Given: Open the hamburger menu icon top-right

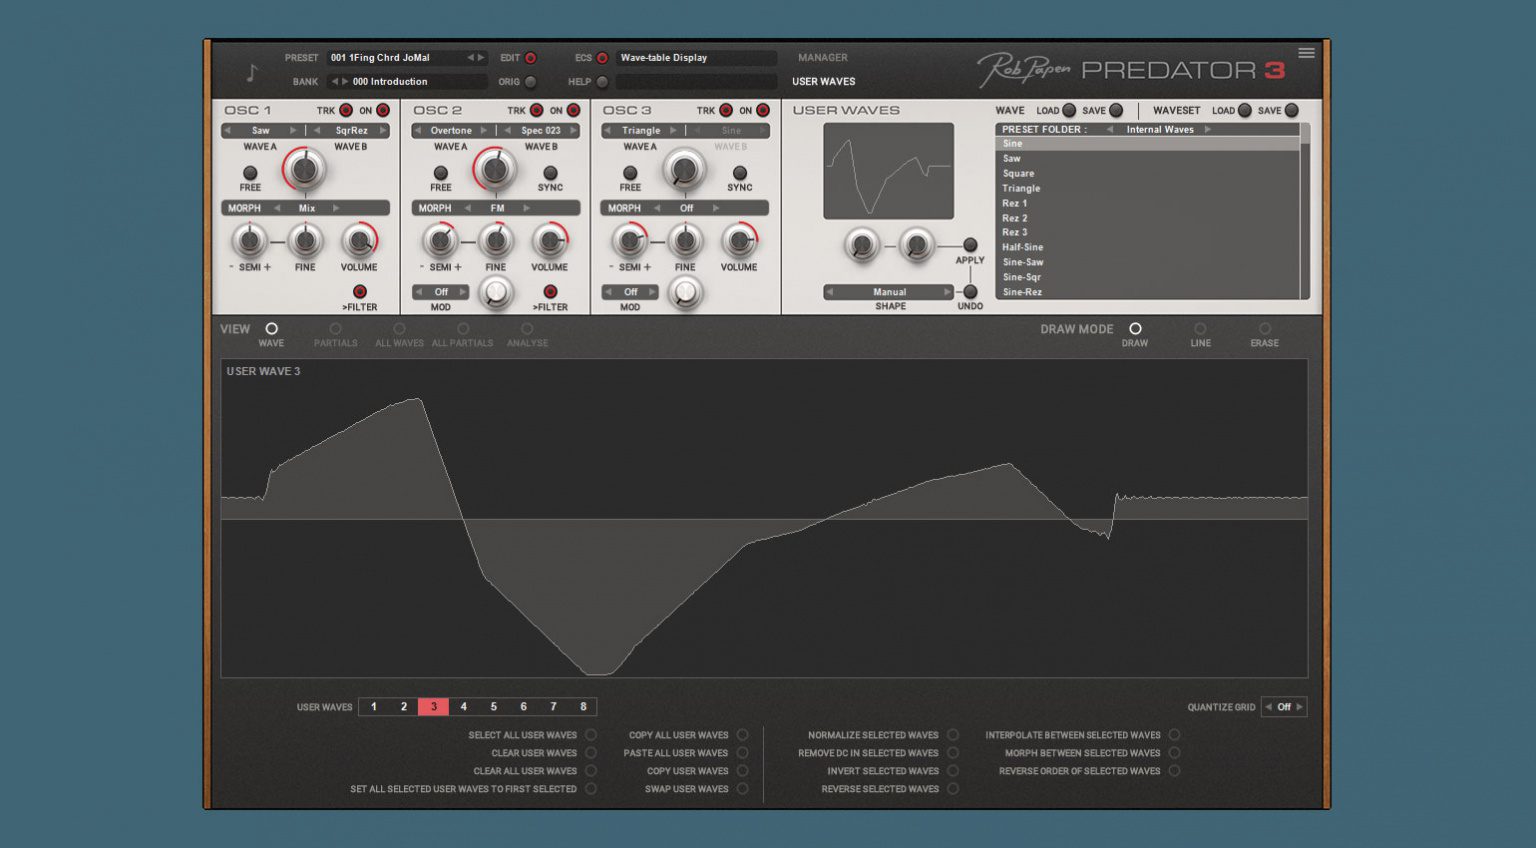Looking at the screenshot, I should click(1307, 53).
